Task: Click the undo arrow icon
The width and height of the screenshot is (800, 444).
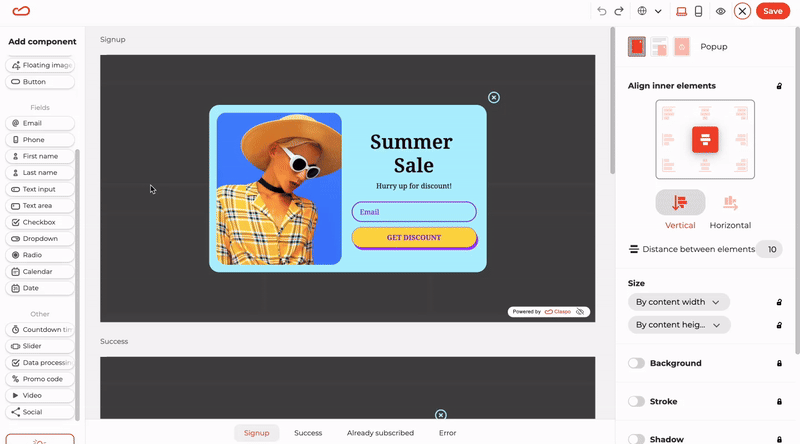Action: pyautogui.click(x=602, y=11)
